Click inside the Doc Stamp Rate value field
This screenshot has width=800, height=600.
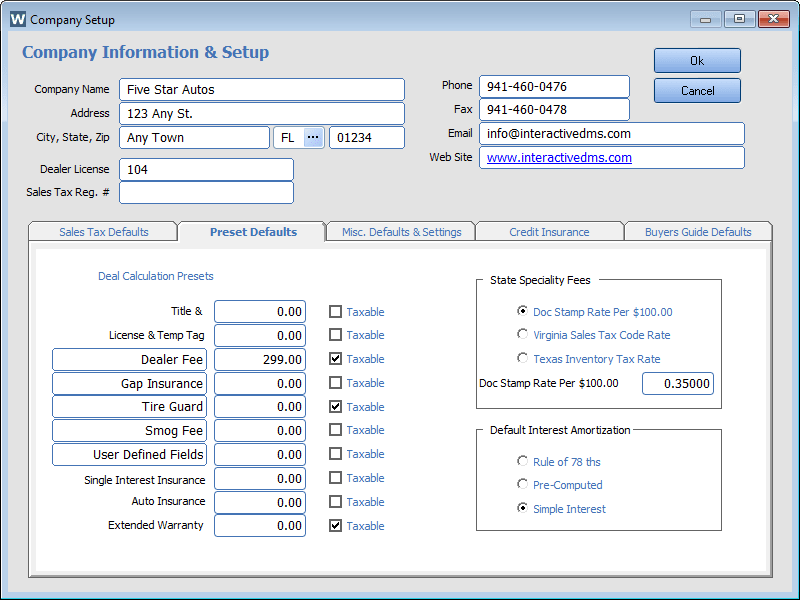(x=677, y=383)
